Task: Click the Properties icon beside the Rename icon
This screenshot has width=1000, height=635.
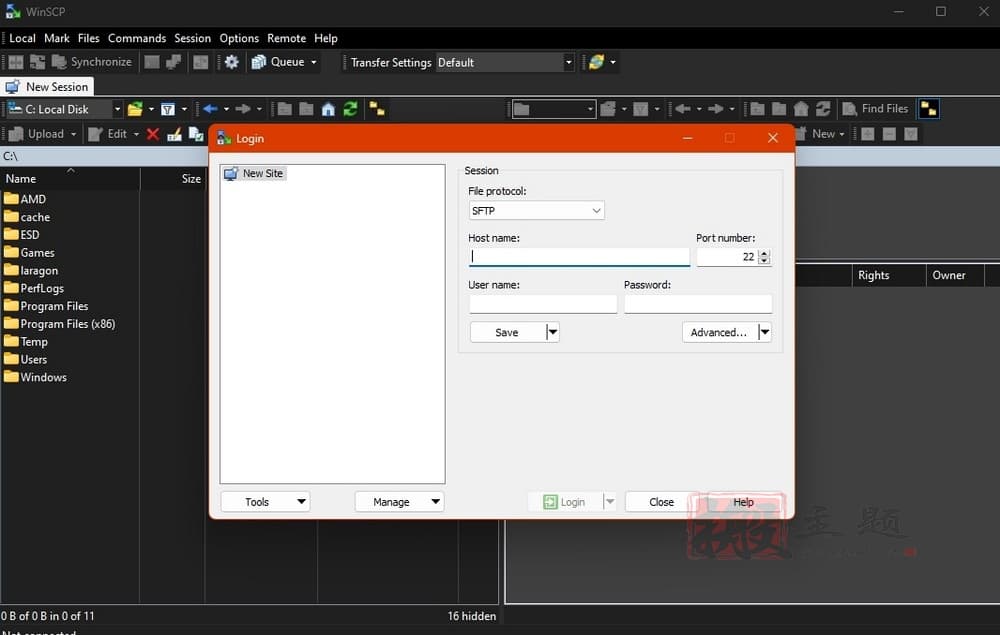Action: 196,134
